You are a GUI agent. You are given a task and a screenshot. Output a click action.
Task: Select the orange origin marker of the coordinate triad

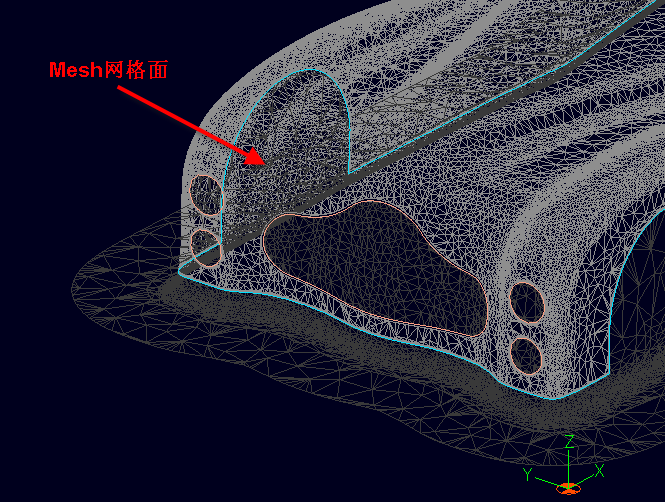point(568,488)
